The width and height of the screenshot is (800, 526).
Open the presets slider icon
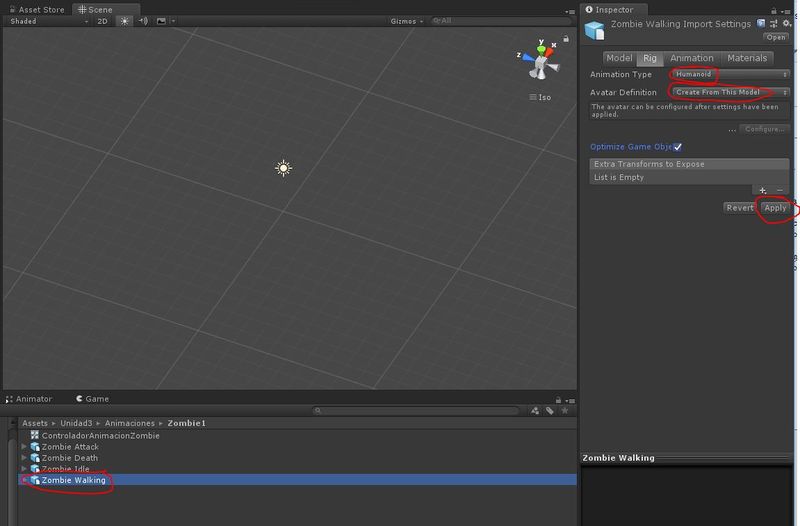tap(774, 23)
